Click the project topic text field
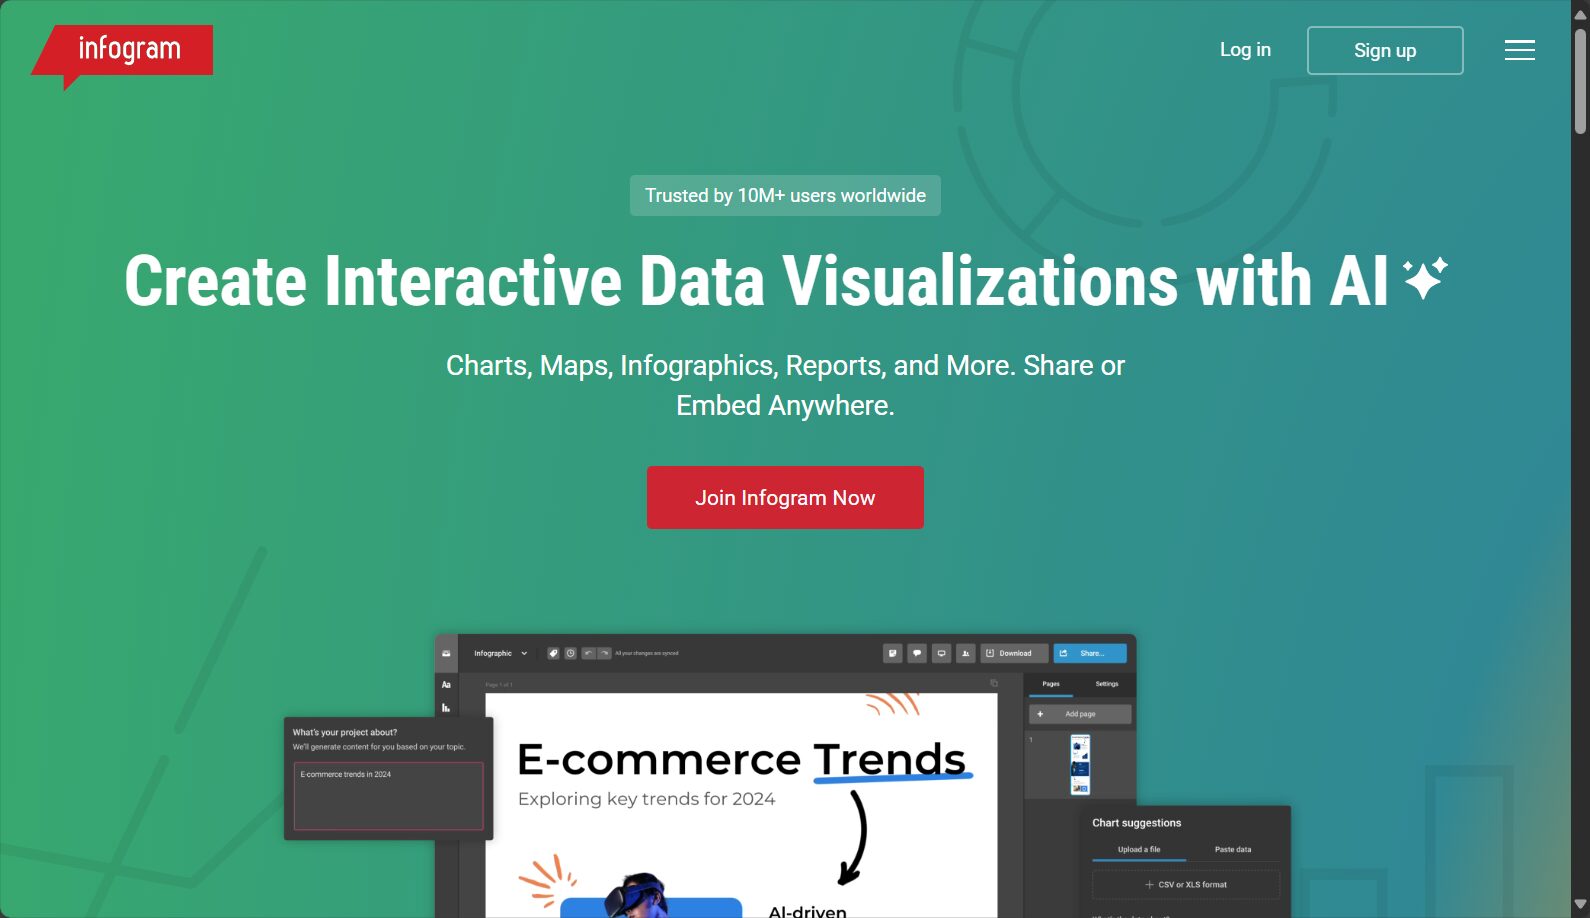Screen dimensions: 1590x918 pos(388,796)
